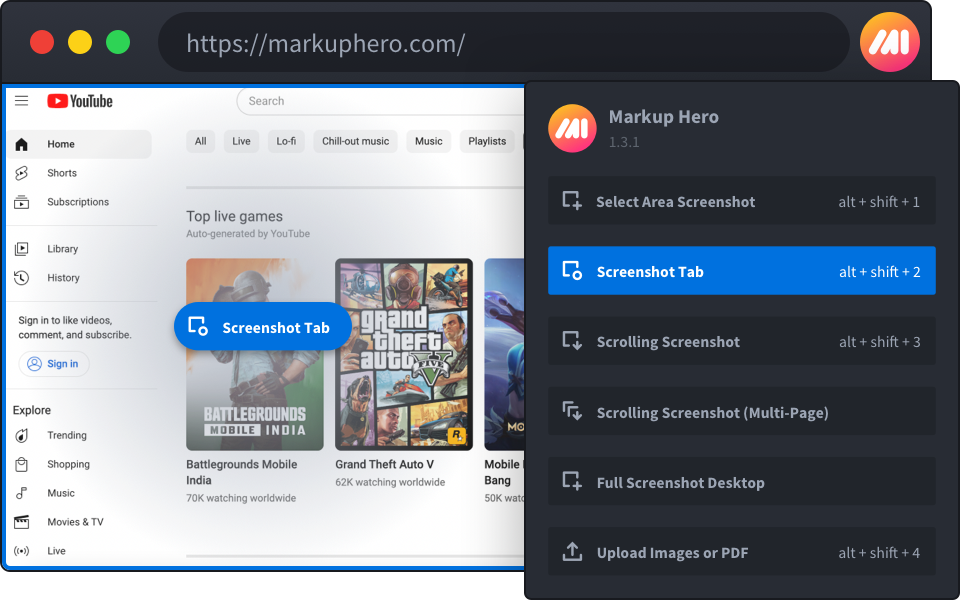
Task: Click the Markup Hero logo in popup header
Action: point(572,128)
